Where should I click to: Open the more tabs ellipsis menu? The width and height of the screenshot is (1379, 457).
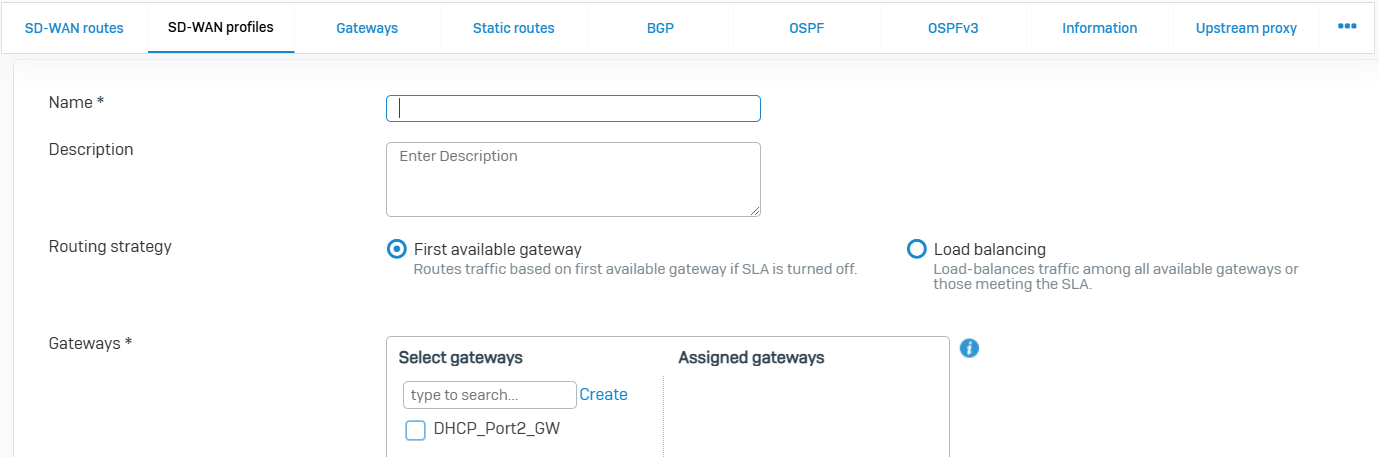(1346, 27)
